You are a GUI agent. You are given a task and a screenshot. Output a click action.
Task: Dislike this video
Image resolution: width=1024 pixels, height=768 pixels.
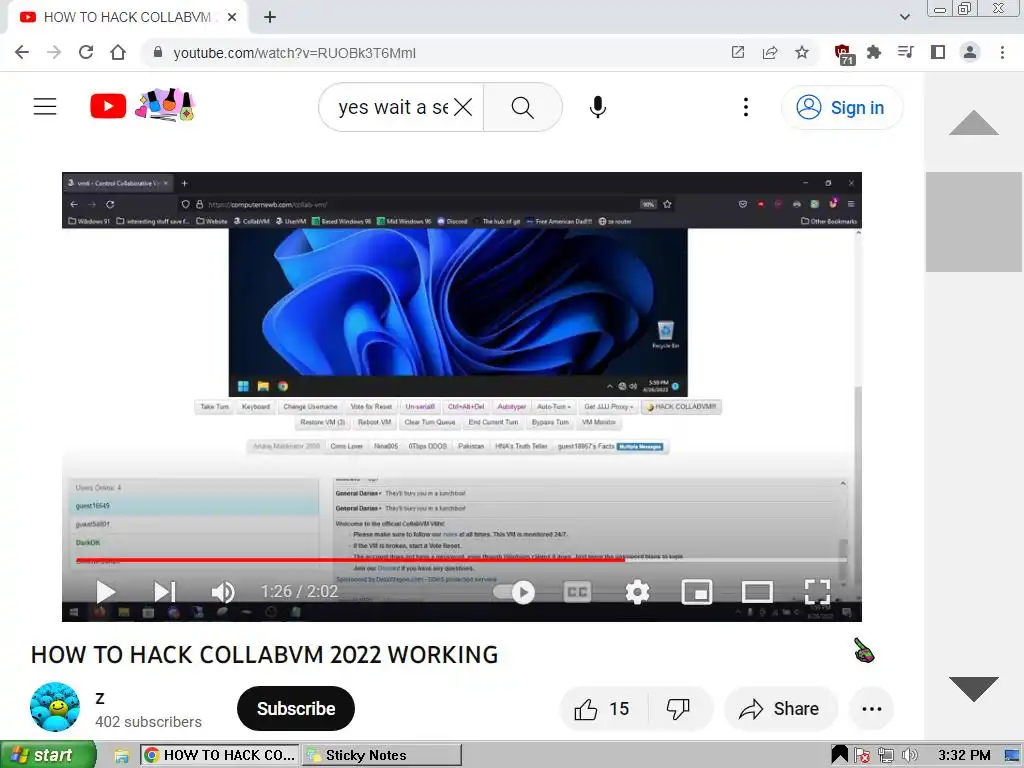click(x=679, y=709)
